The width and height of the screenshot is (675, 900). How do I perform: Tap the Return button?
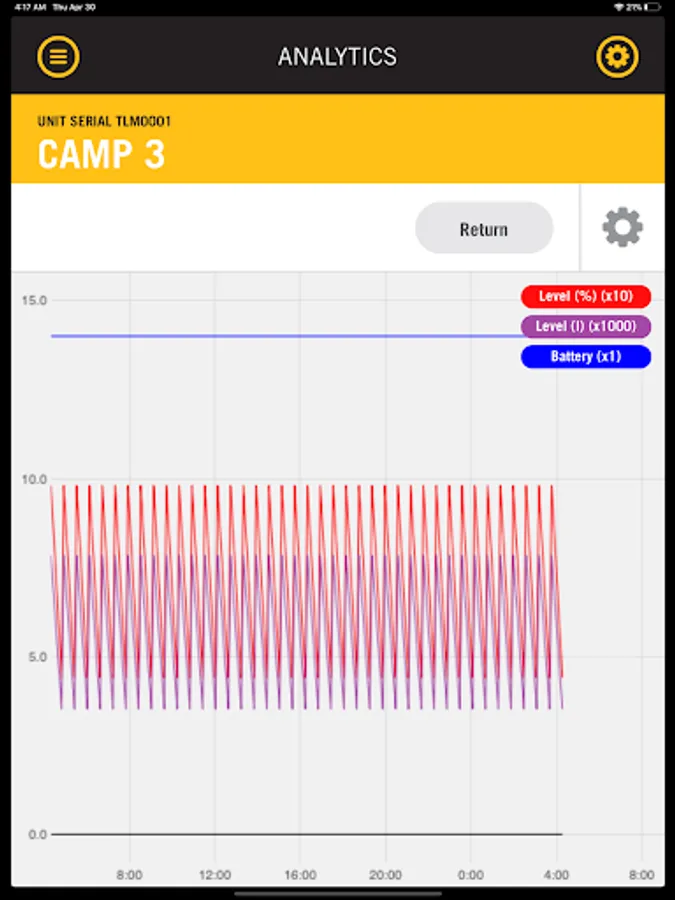click(484, 228)
